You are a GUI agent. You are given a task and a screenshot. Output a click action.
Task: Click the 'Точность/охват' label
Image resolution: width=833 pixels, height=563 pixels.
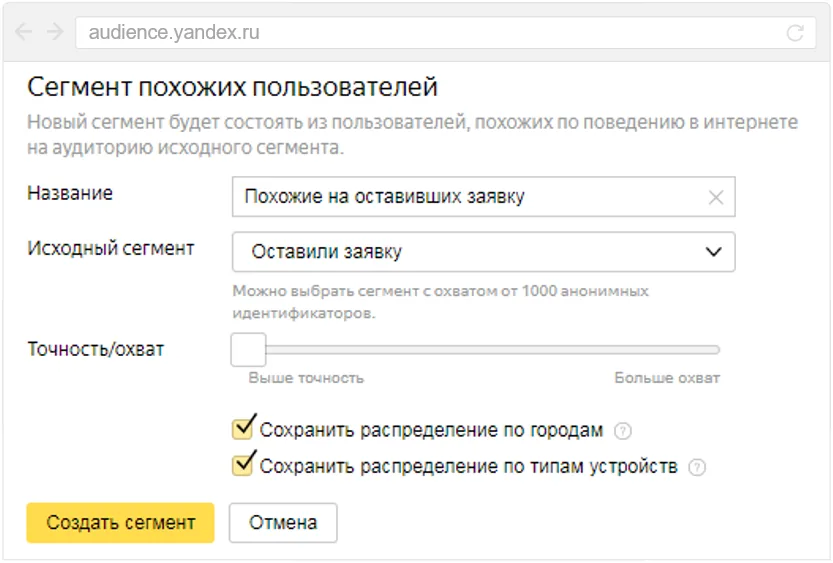pos(96,349)
